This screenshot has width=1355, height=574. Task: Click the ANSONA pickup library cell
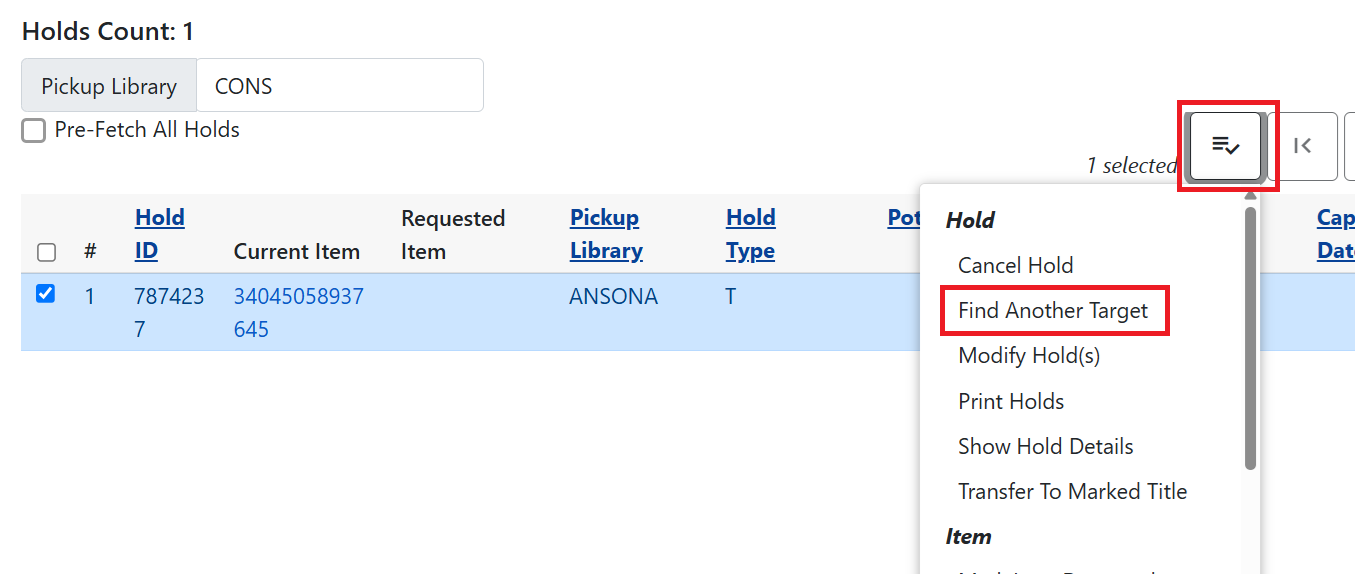(x=613, y=297)
